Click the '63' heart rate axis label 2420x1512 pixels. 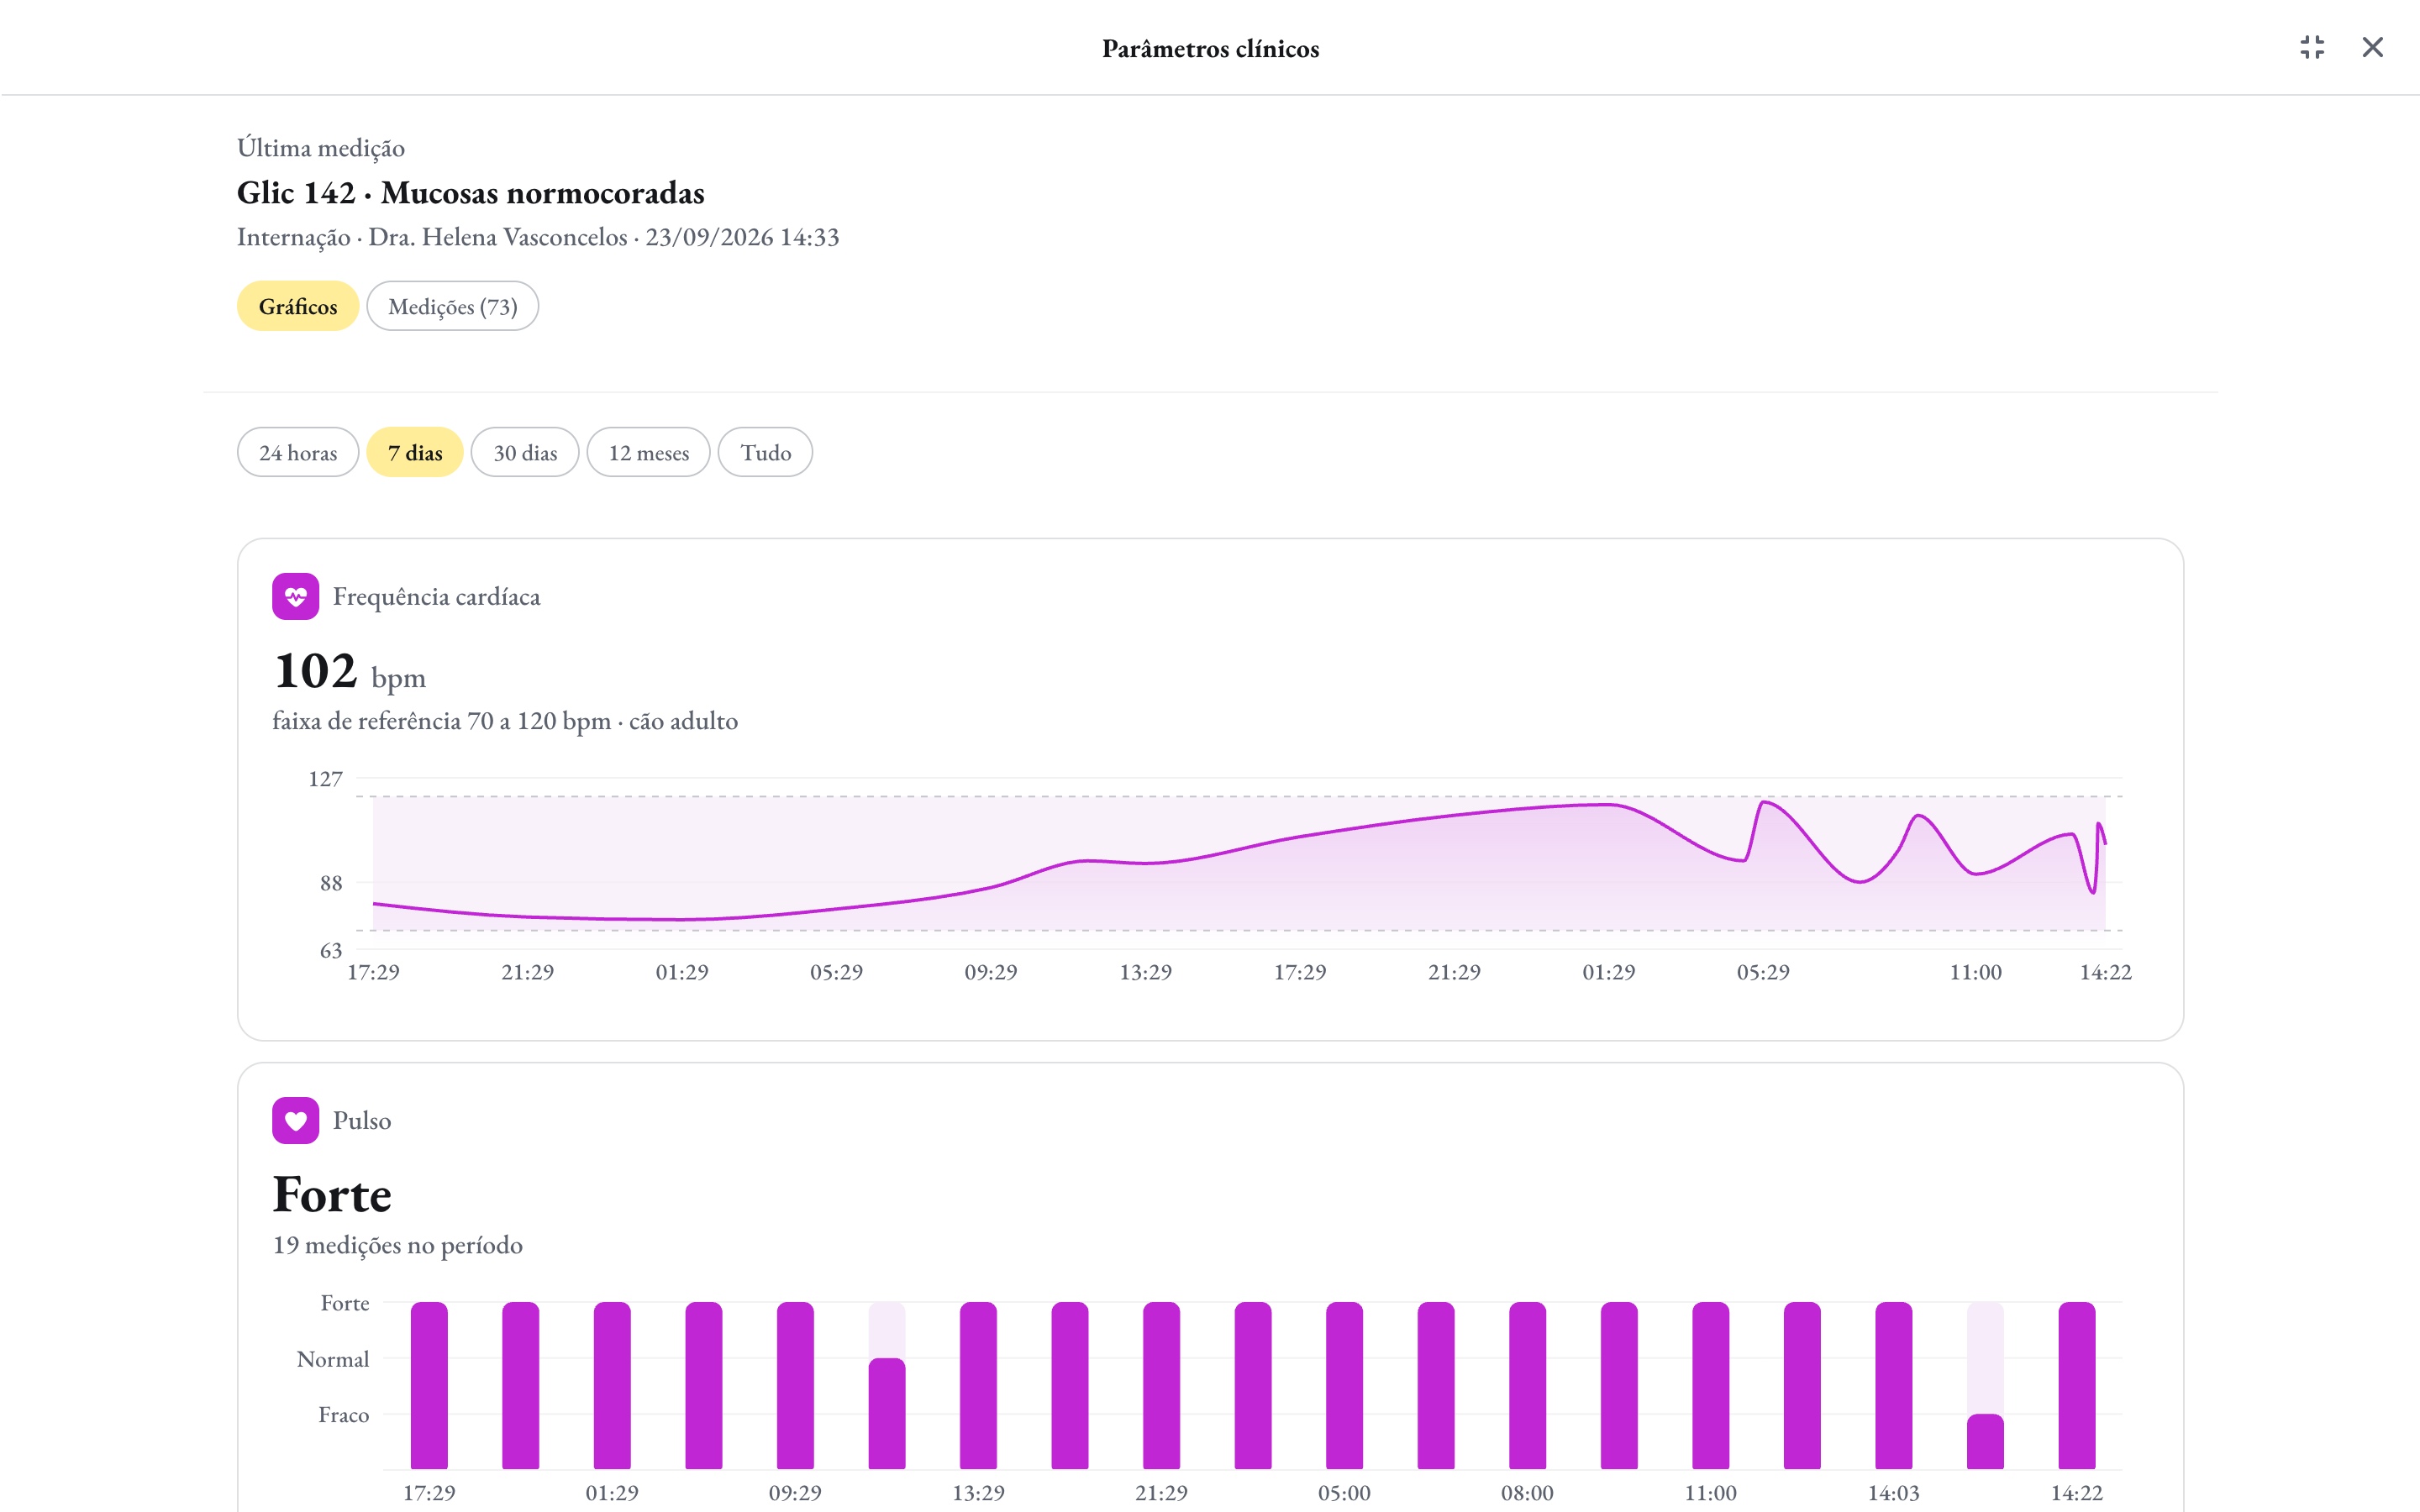pos(331,950)
